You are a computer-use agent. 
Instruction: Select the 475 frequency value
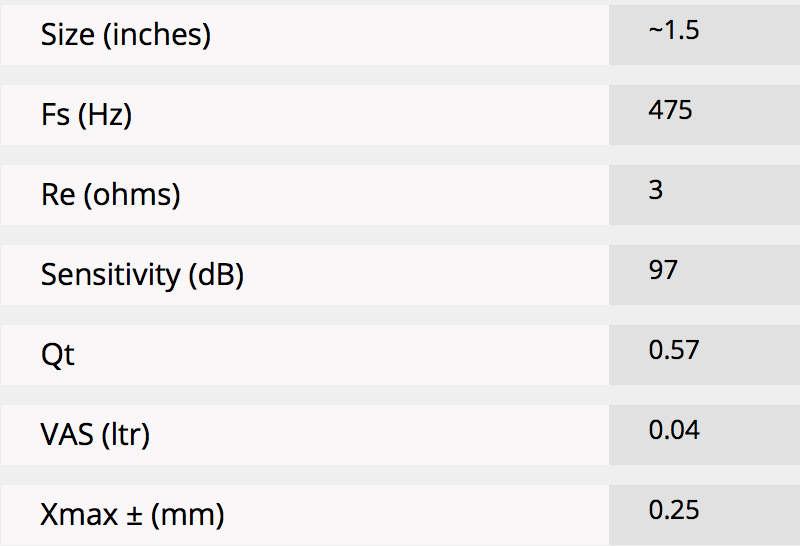point(670,110)
